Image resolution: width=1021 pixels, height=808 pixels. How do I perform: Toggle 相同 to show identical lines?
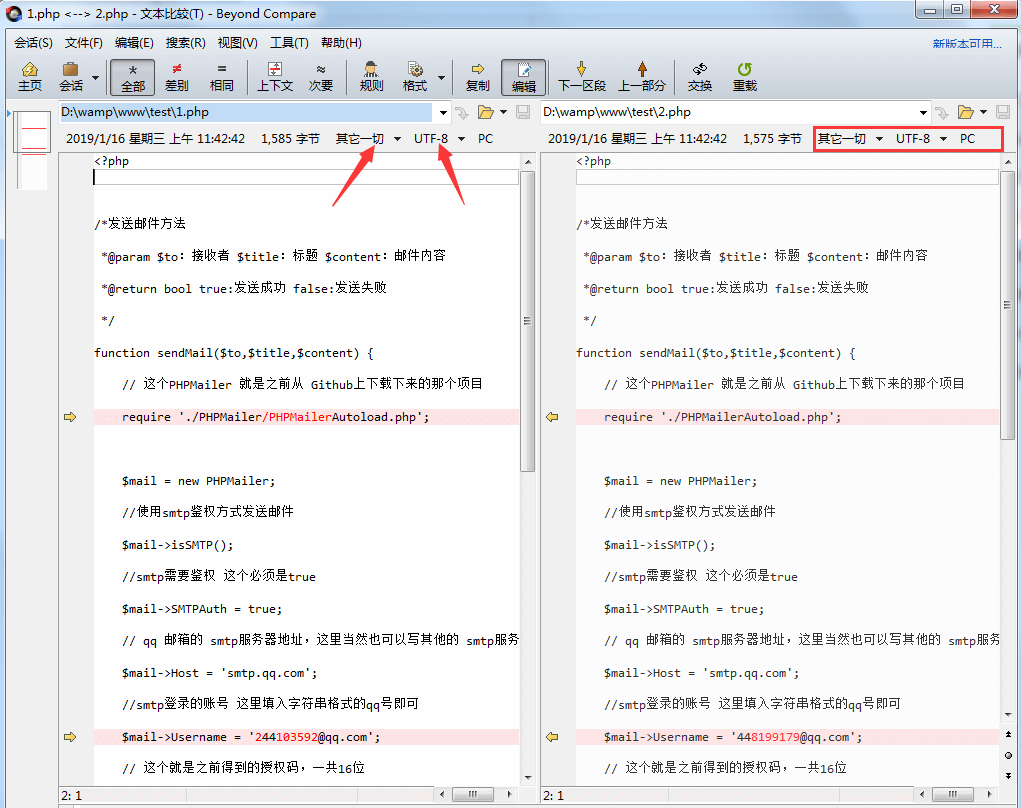coord(221,77)
